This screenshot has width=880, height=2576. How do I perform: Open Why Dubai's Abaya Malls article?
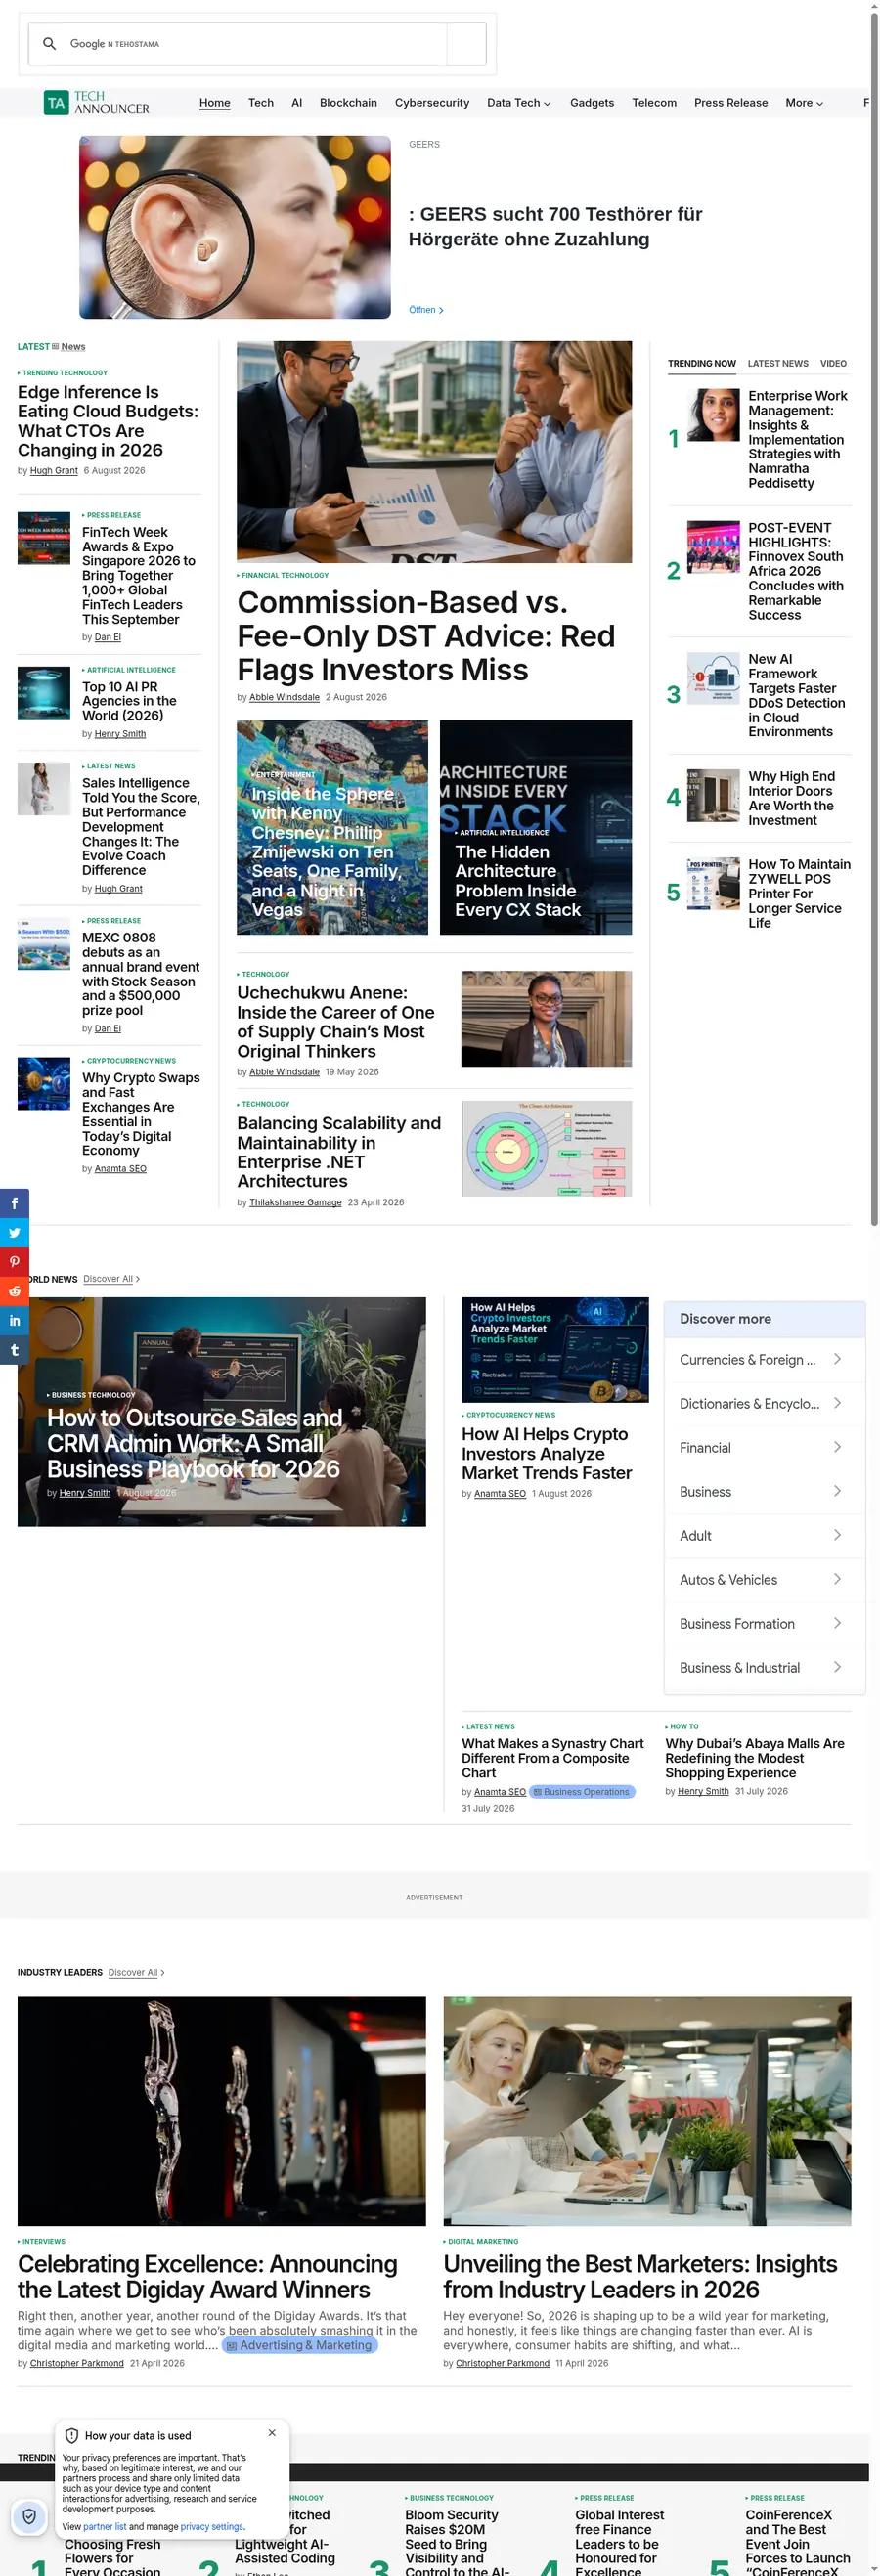click(x=756, y=1758)
